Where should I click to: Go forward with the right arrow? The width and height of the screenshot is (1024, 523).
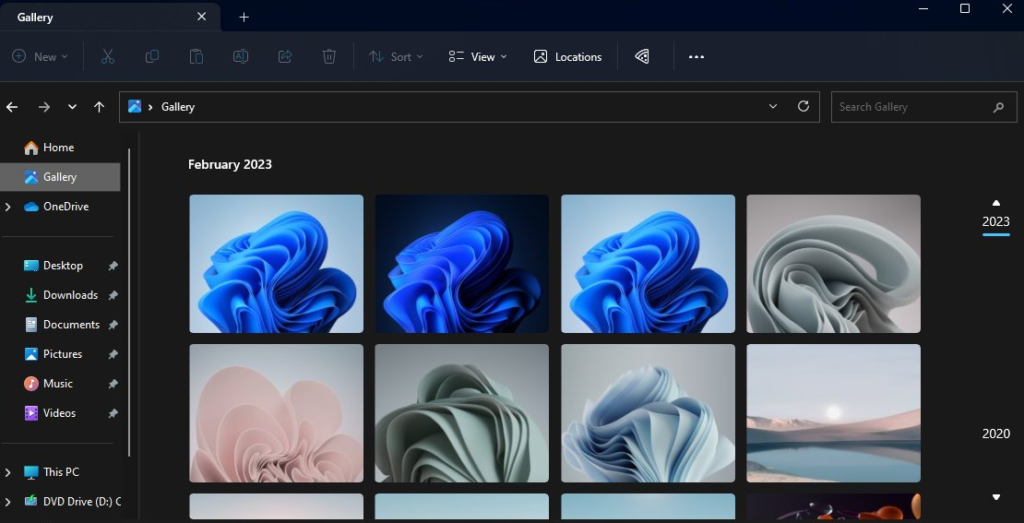tap(44, 107)
